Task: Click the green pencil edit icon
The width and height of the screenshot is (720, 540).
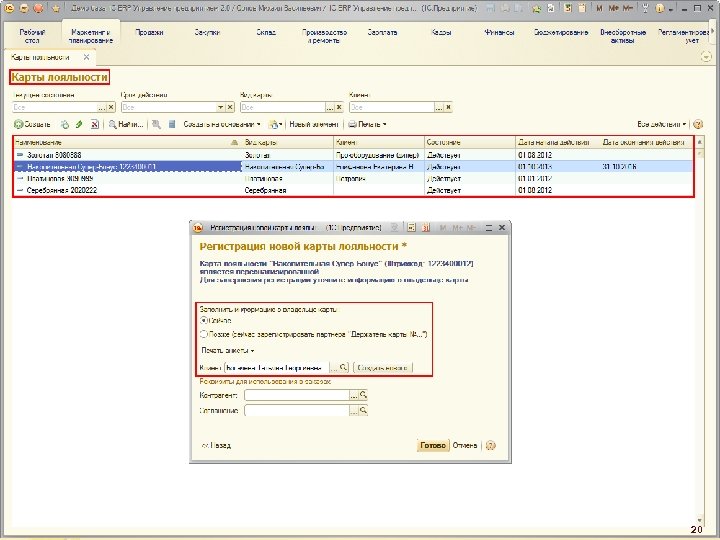Action: (x=79, y=124)
